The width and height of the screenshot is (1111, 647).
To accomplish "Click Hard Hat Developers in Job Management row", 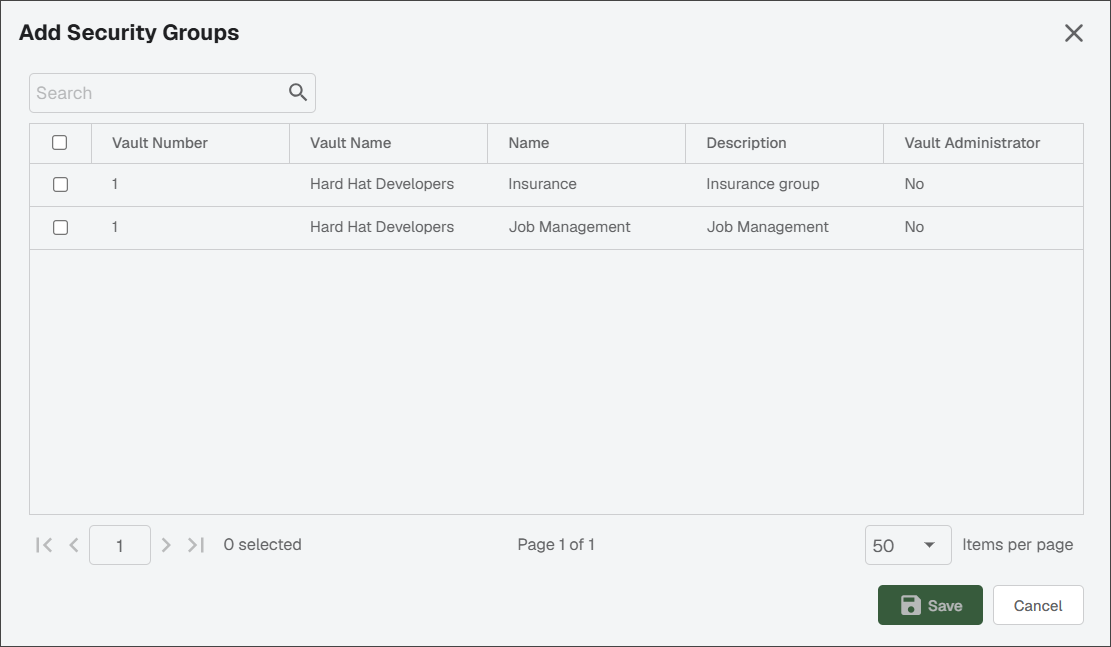I will coord(382,227).
